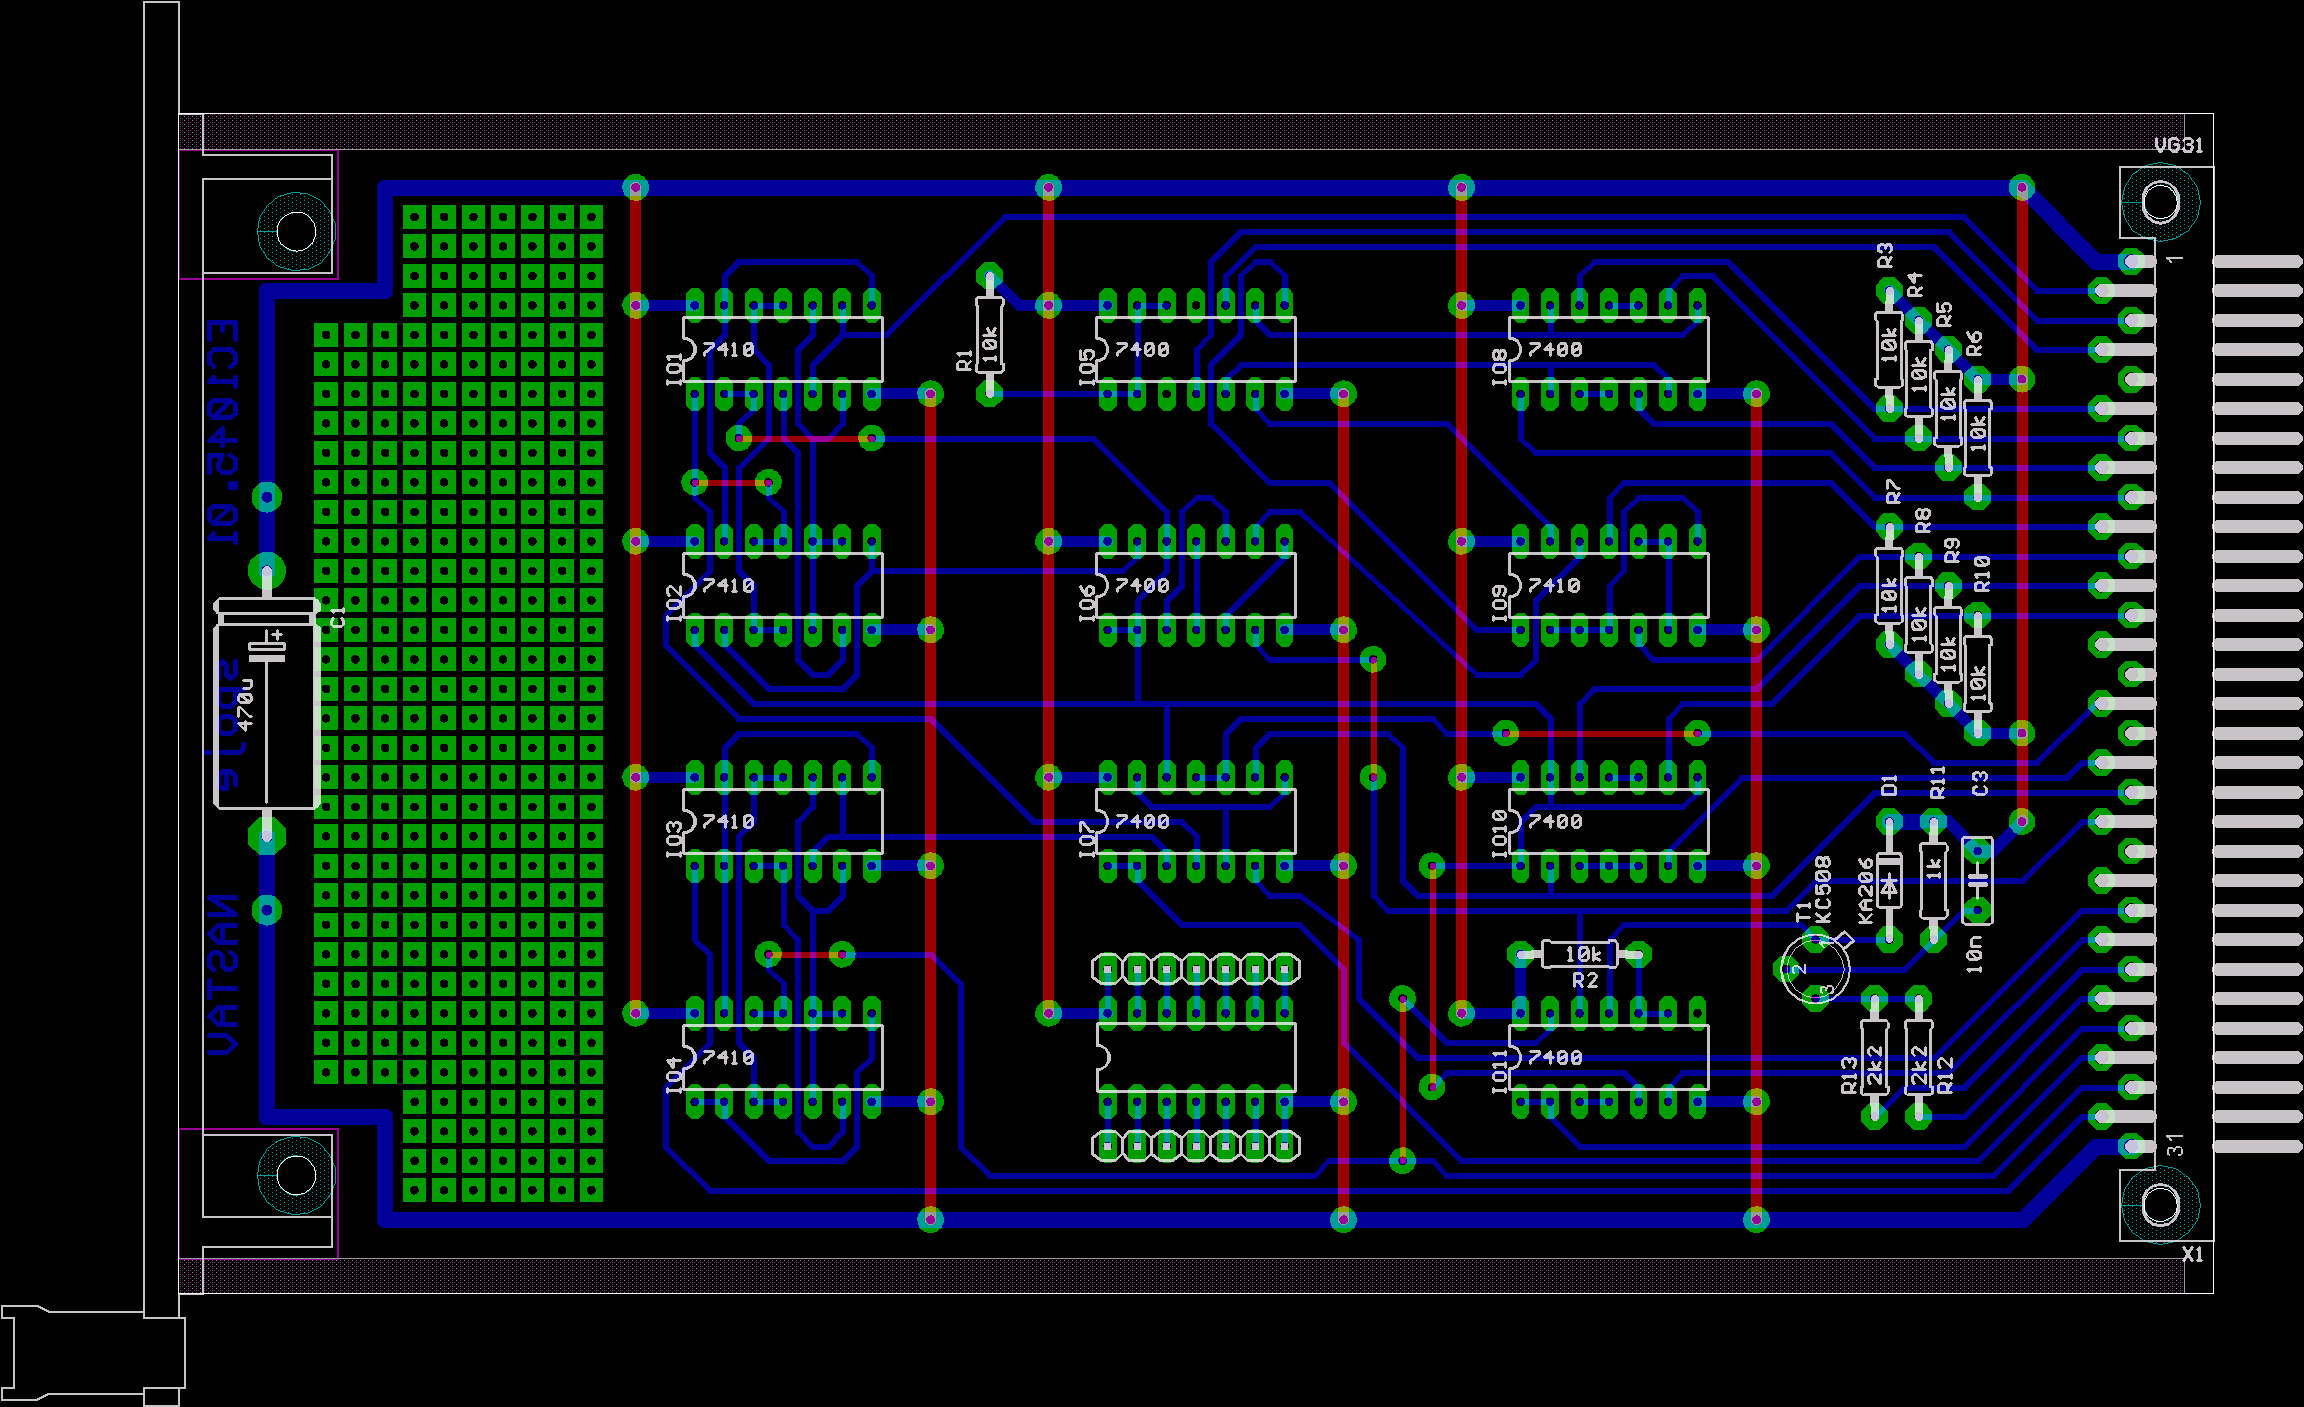The width and height of the screenshot is (2304, 1407).
Task: Select the C1 470u electrolytic capacitor
Action: tap(267, 704)
